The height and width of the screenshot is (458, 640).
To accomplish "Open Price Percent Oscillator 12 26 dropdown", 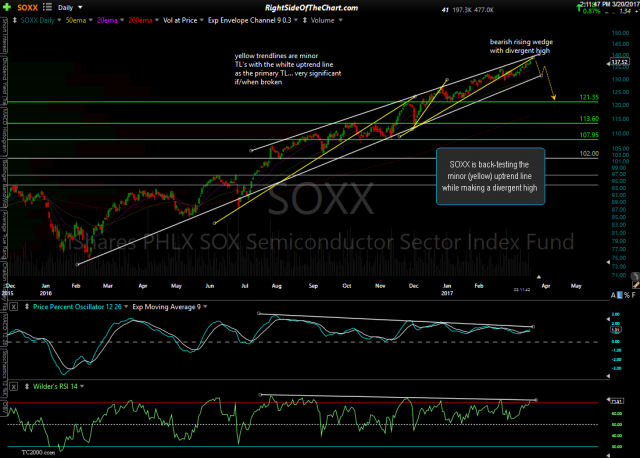I will point(126,307).
